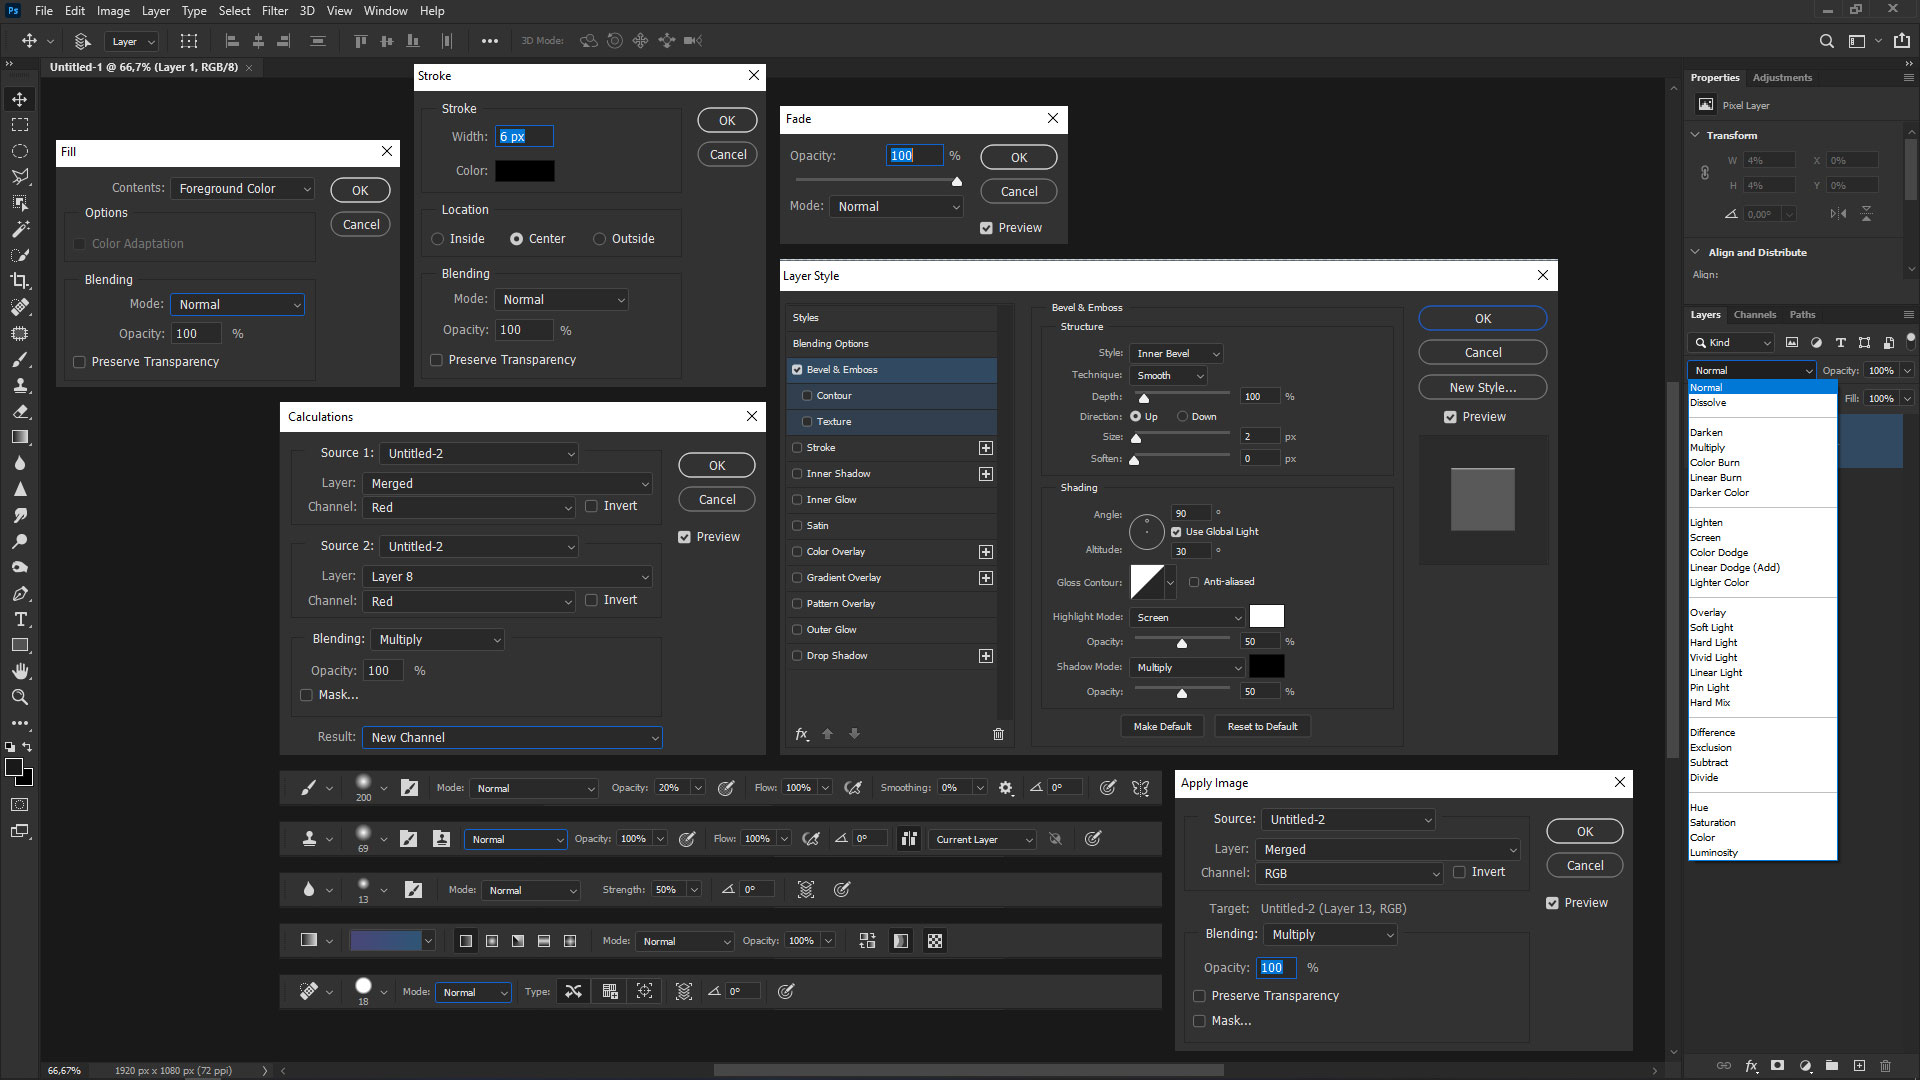This screenshot has height=1080, width=1920.
Task: Select the Outside location radio button
Action: [599, 238]
